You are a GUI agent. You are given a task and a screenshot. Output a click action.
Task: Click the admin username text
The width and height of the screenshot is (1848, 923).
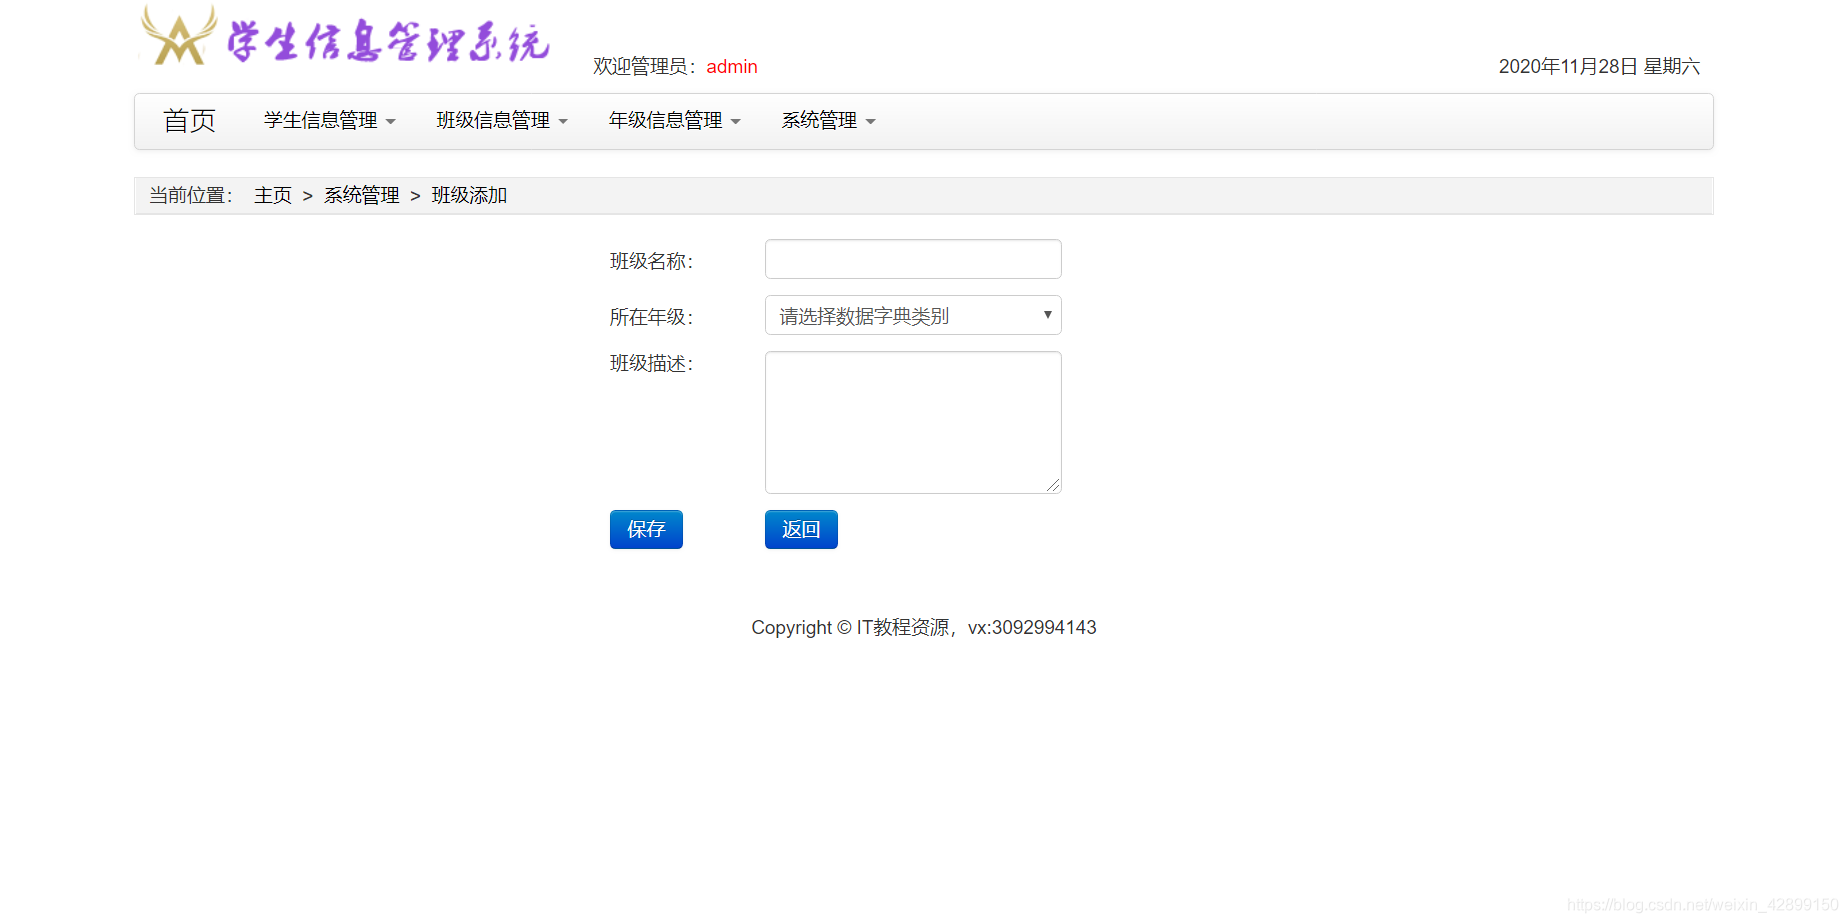tap(732, 67)
